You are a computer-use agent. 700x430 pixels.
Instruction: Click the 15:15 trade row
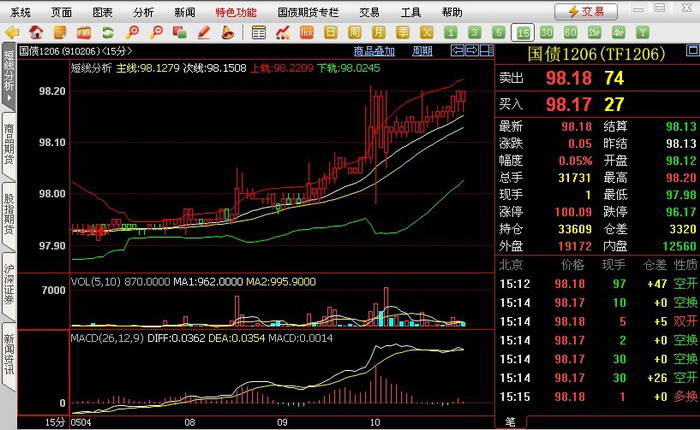point(598,397)
